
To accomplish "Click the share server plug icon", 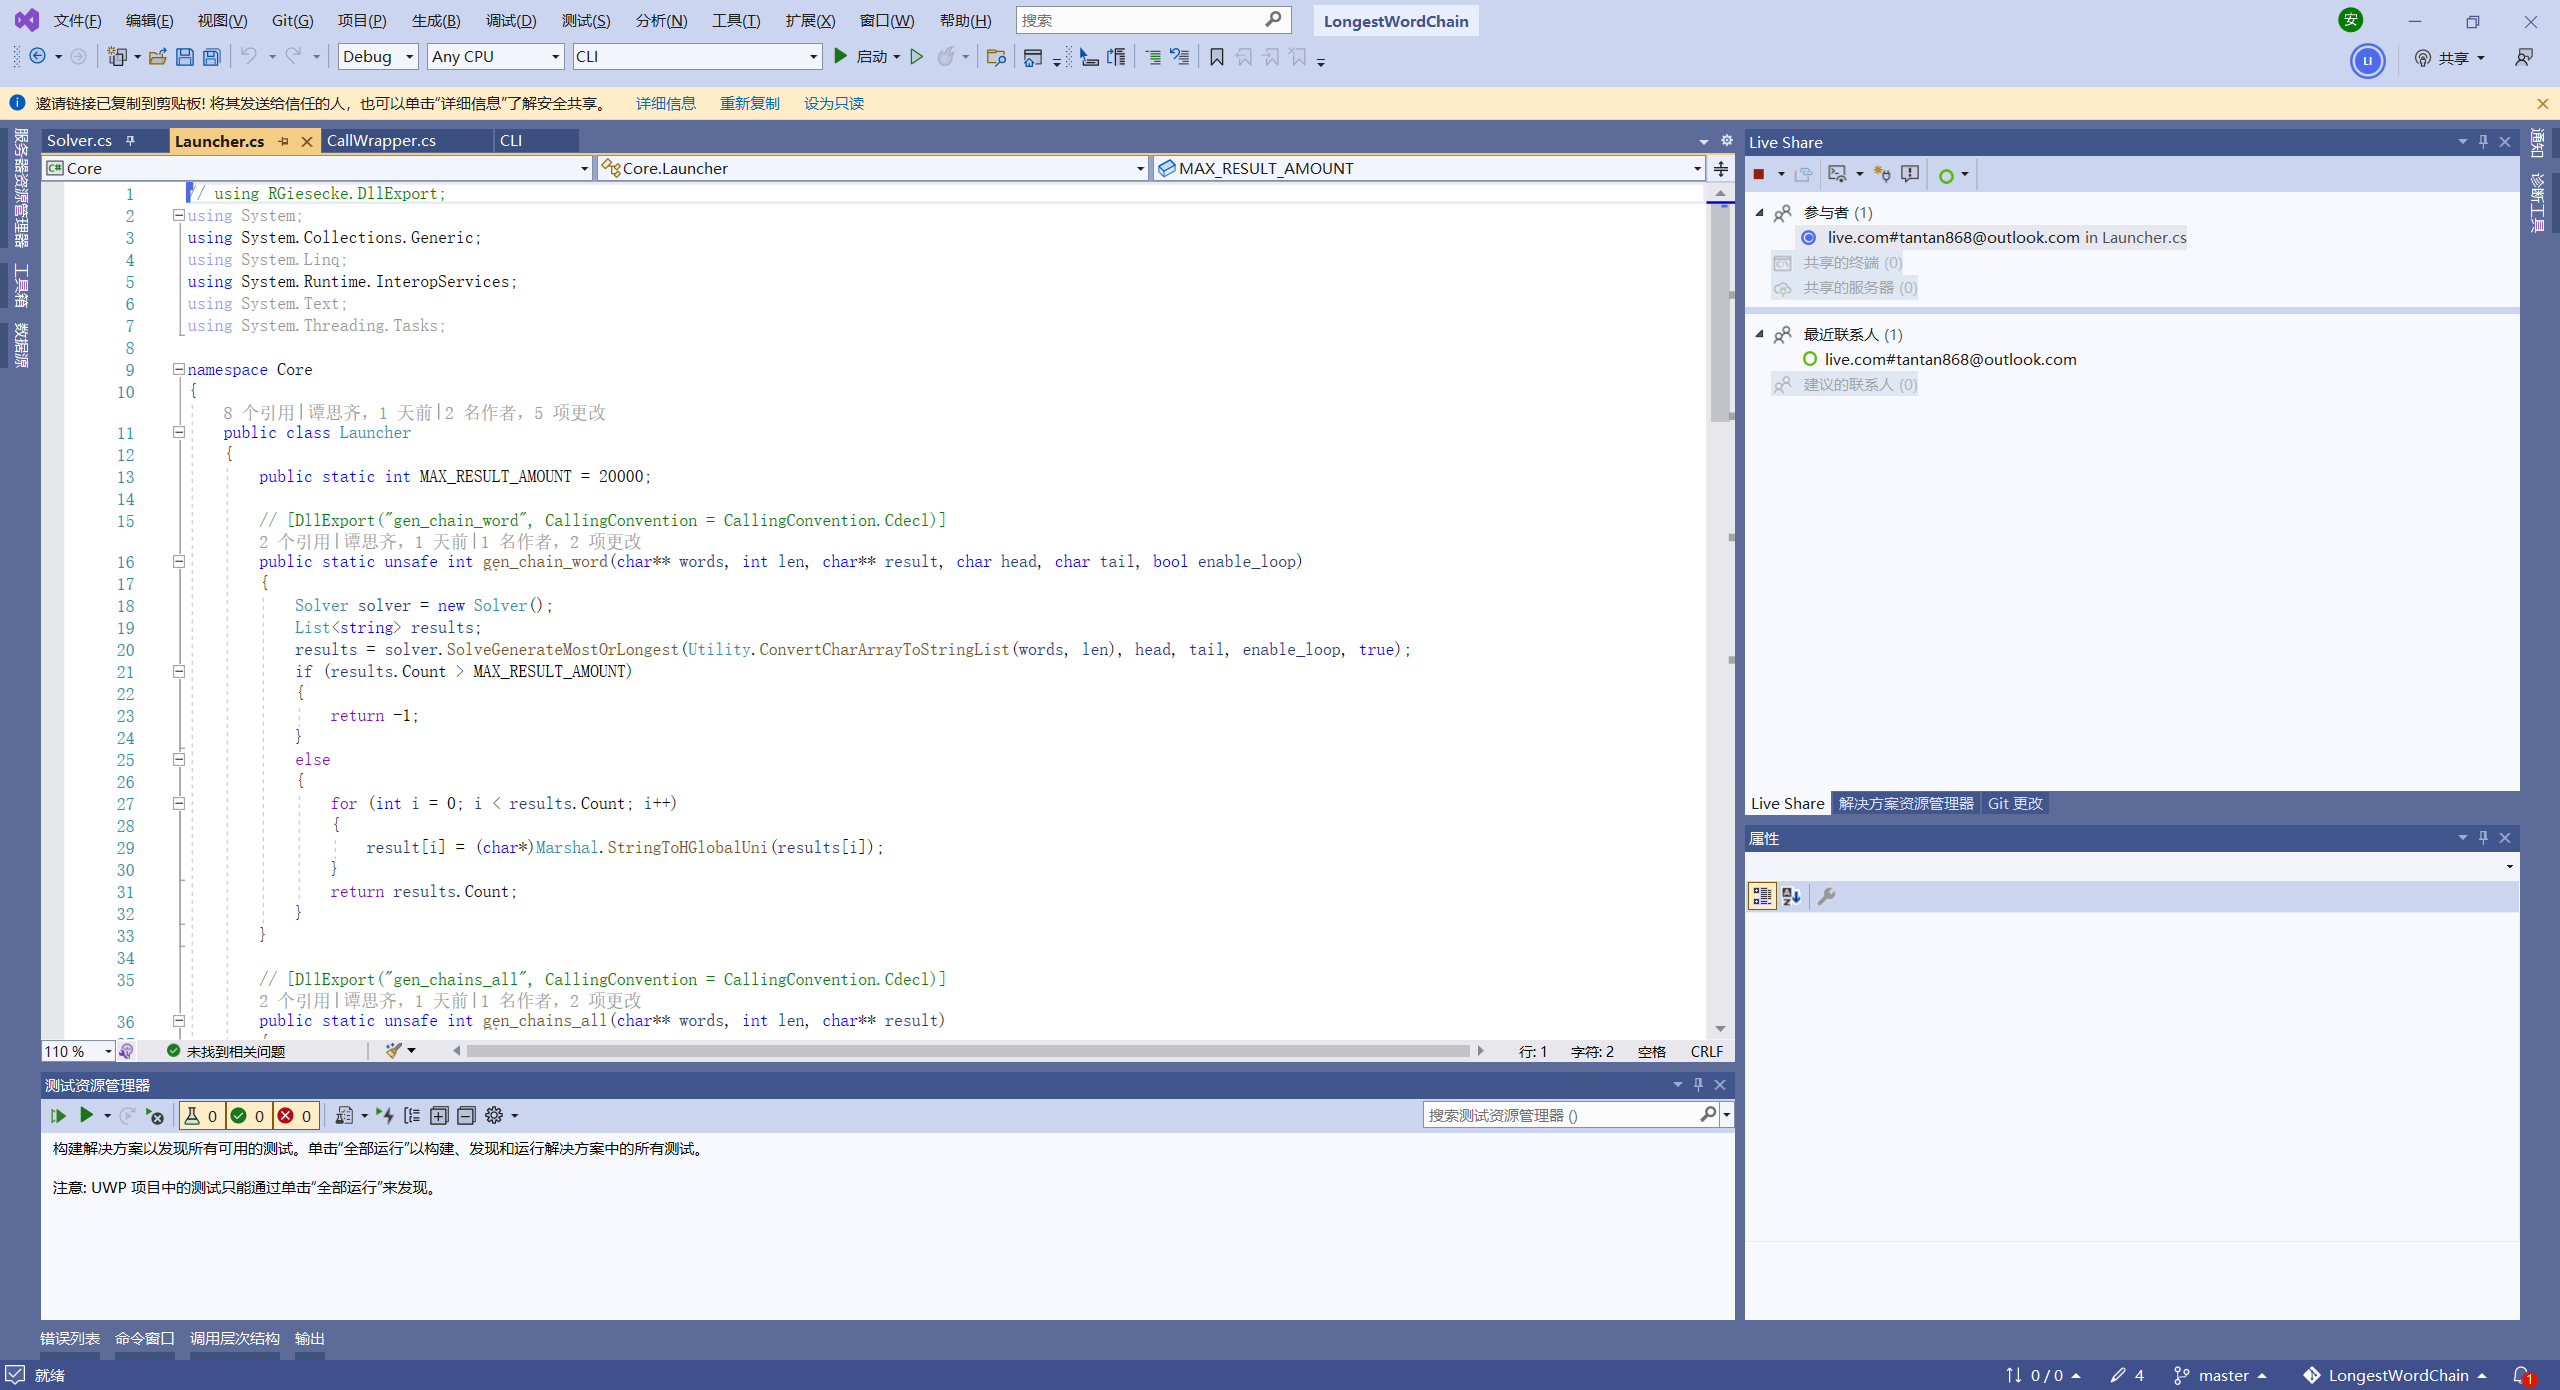I will (1883, 174).
